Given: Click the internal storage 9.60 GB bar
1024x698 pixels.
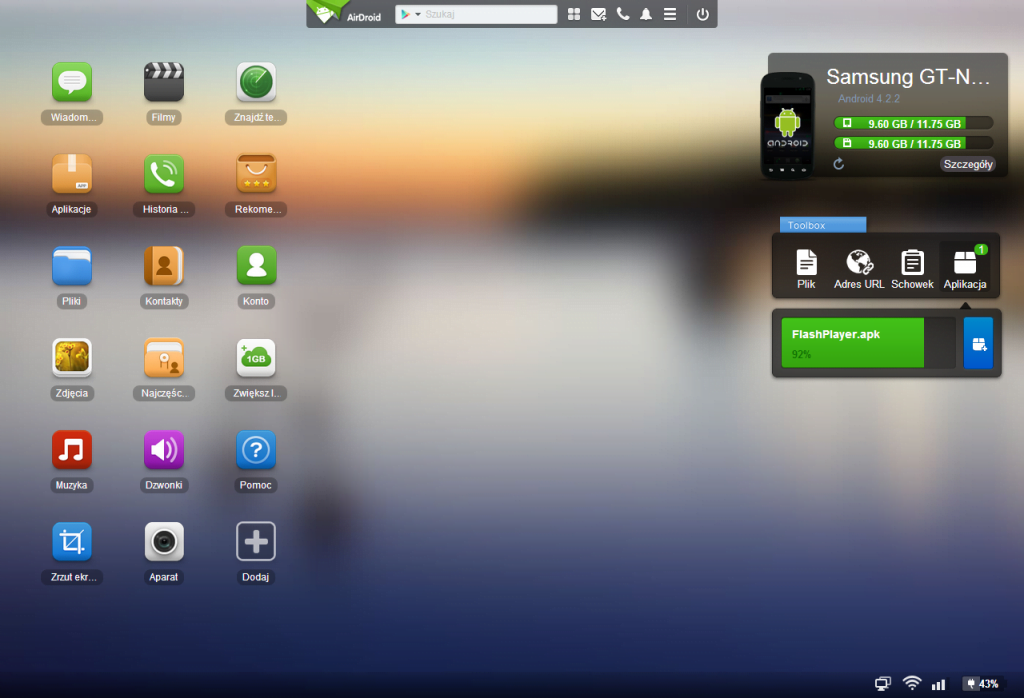Looking at the screenshot, I should click(914, 123).
